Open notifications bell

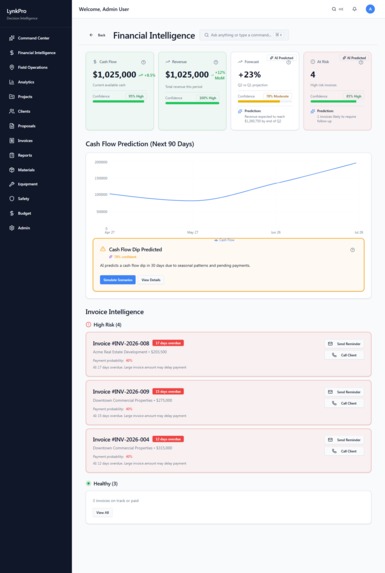[x=354, y=9]
